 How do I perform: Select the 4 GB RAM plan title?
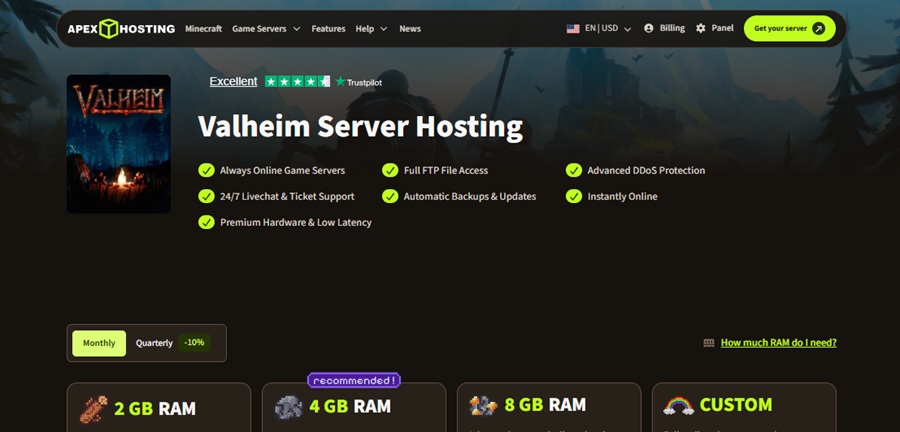point(350,406)
